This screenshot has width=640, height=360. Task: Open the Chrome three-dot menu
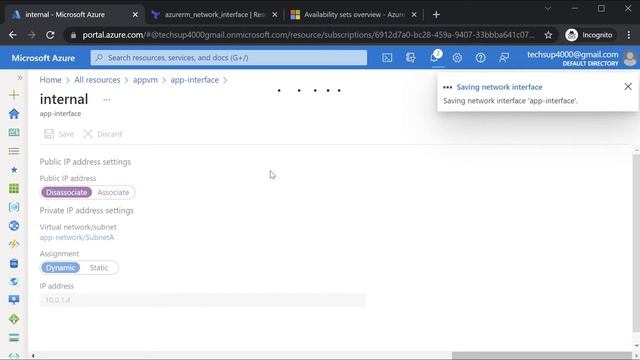pos(629,35)
